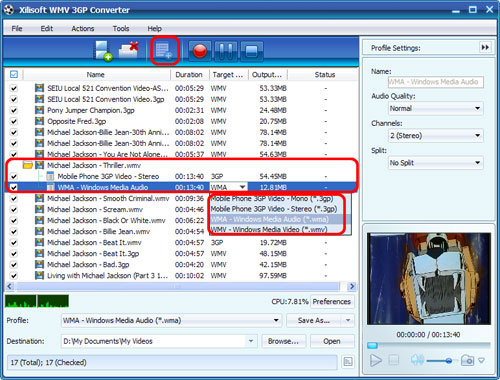500x380 pixels.
Task: Click the file icon of Michael Jackson - Black Or White.wmv
Action: click(x=39, y=220)
